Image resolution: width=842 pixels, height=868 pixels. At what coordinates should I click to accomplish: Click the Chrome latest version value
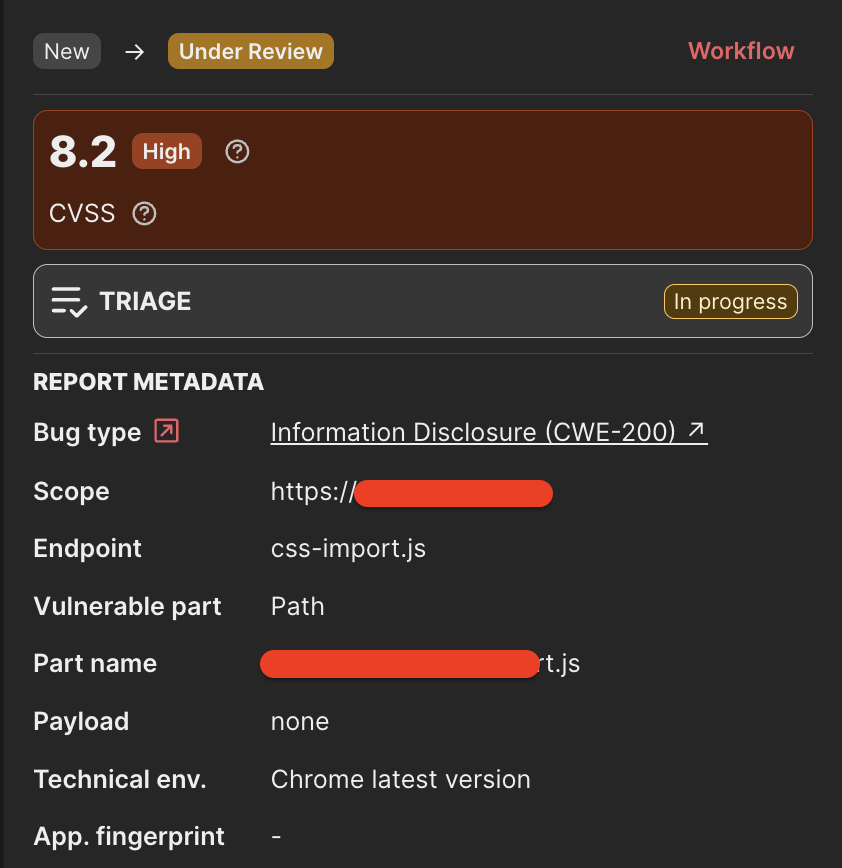click(x=401, y=779)
